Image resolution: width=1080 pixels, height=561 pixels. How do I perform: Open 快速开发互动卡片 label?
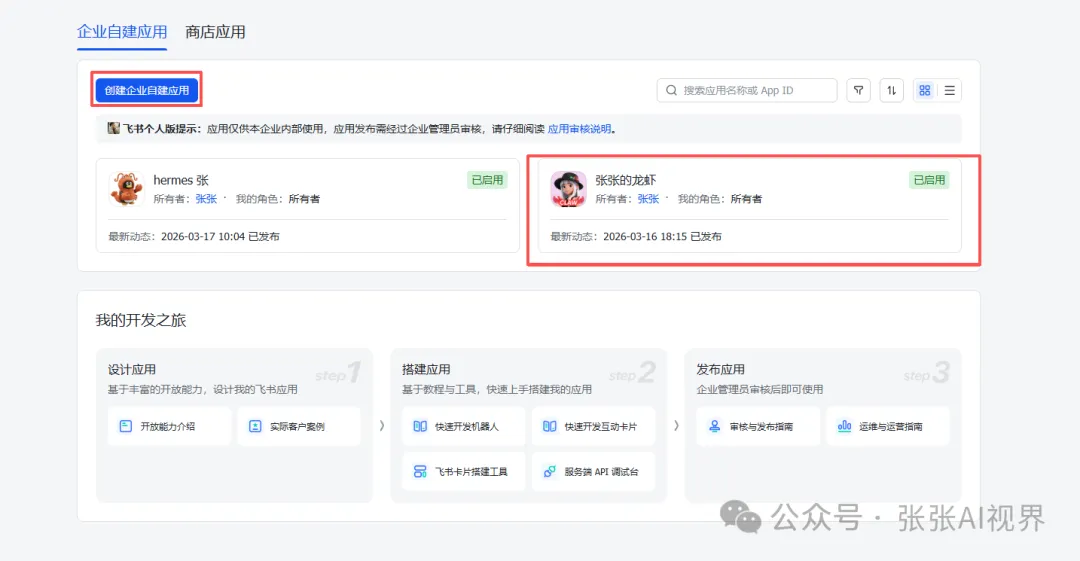point(601,427)
